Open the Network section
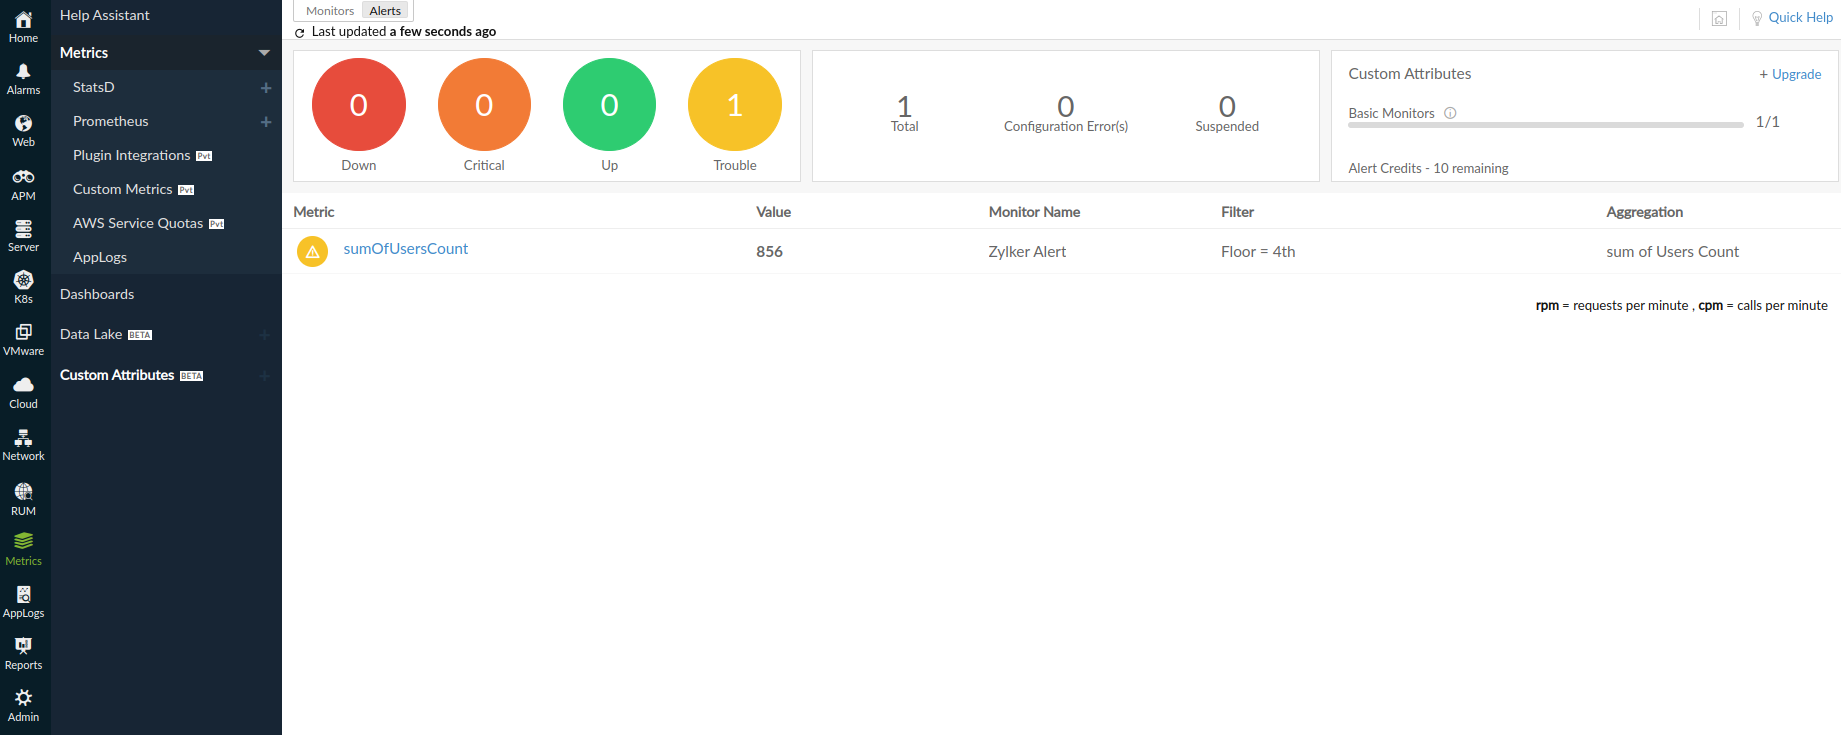 [23, 445]
